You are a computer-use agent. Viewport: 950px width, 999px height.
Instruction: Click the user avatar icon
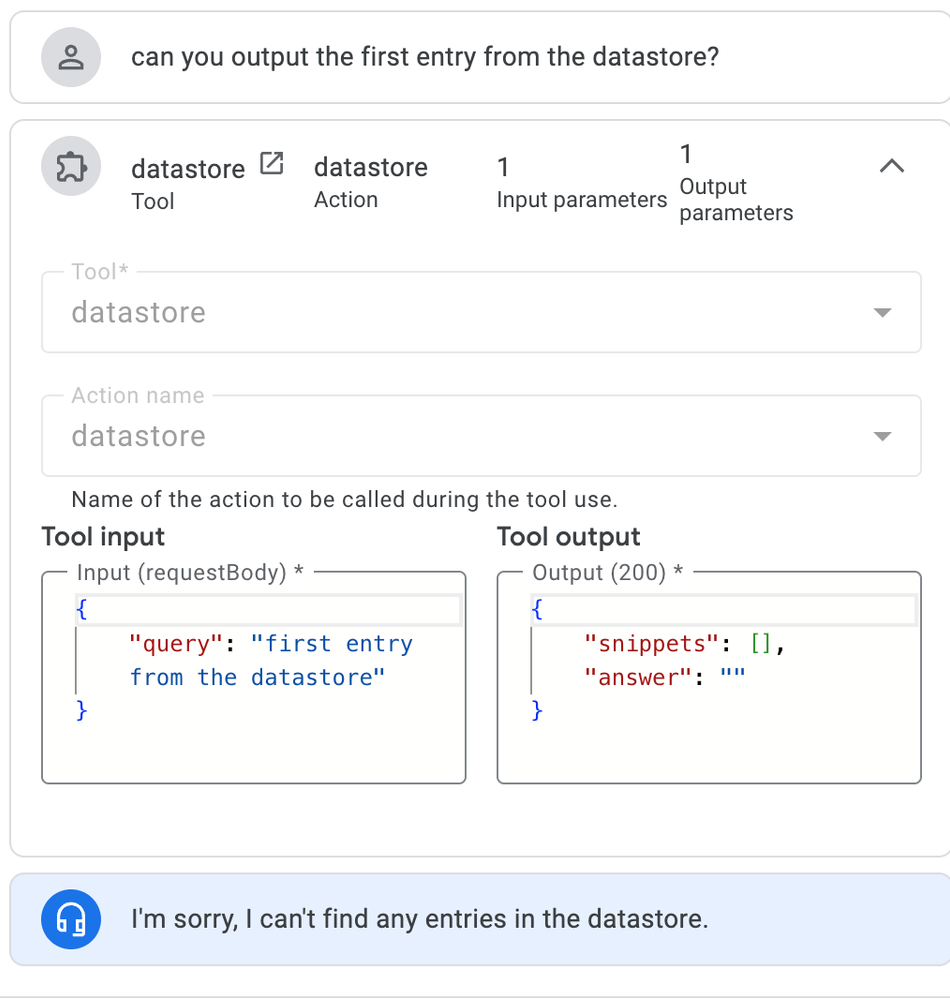click(71, 57)
